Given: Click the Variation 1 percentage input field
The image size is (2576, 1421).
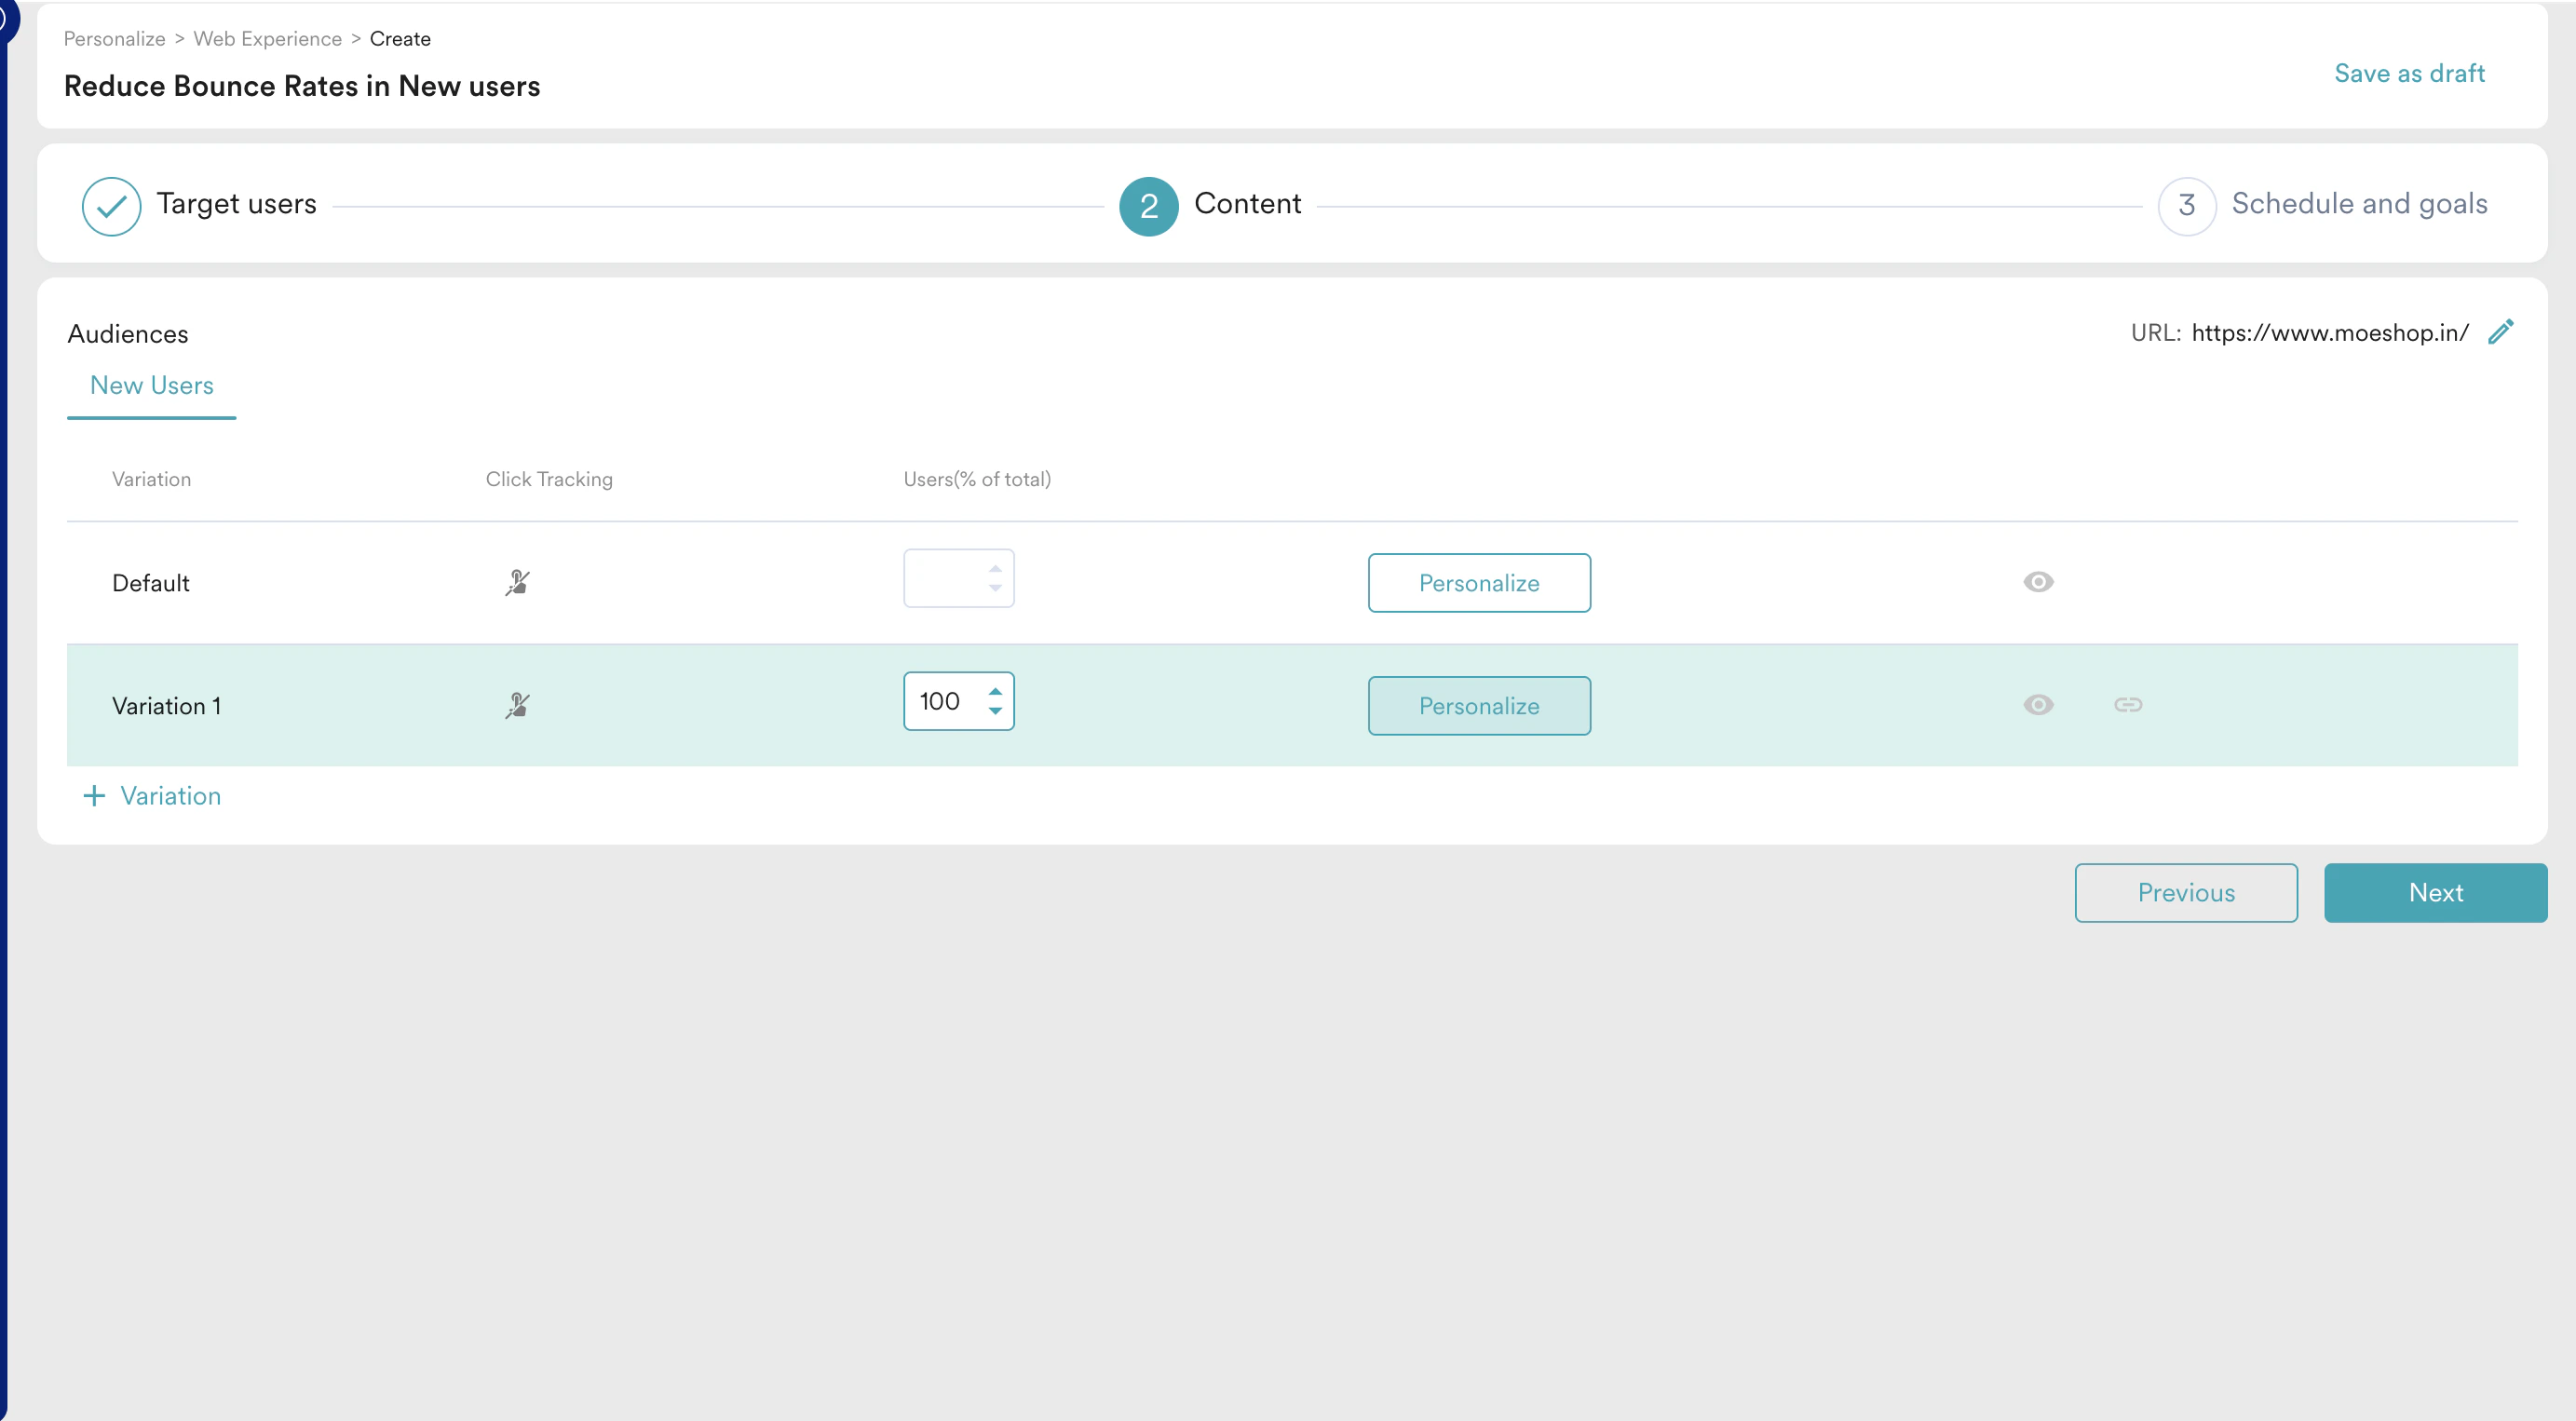Looking at the screenshot, I should (x=941, y=702).
